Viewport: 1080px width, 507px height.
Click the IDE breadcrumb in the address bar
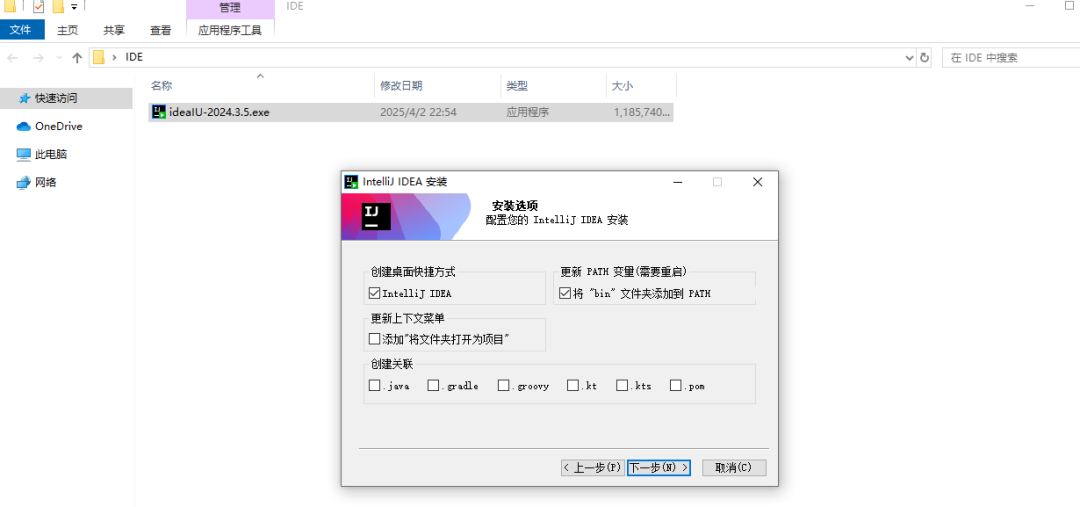click(134, 58)
